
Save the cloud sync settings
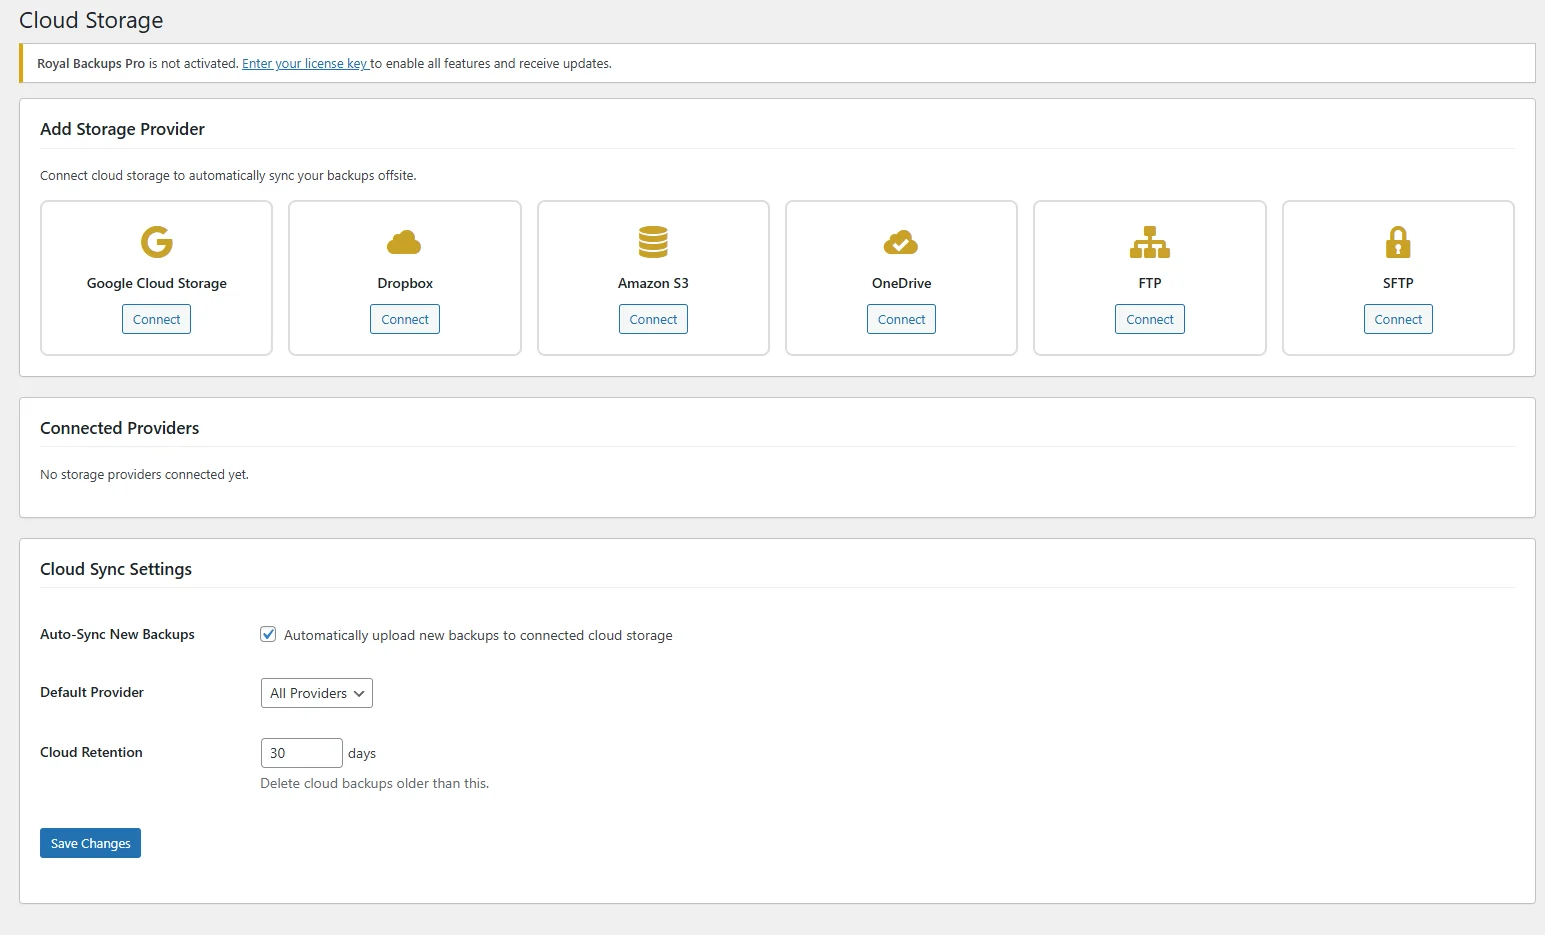click(90, 843)
